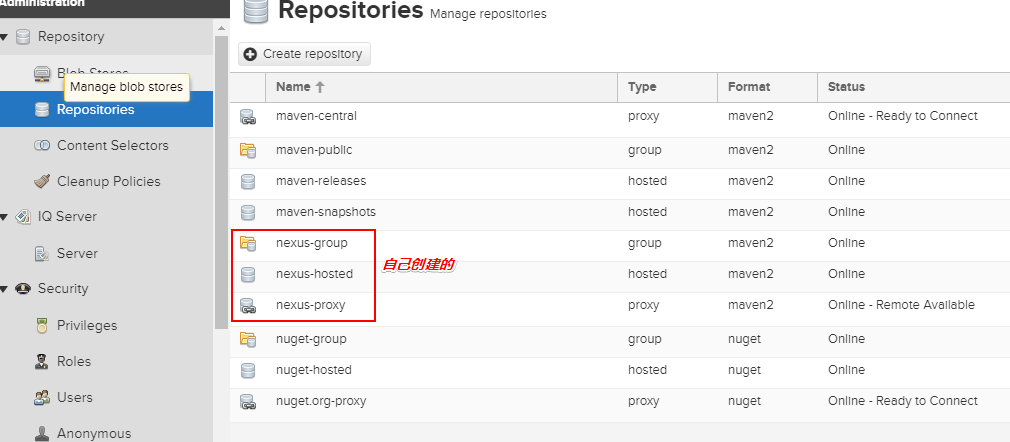Open Anonymous under Security

coord(106,432)
